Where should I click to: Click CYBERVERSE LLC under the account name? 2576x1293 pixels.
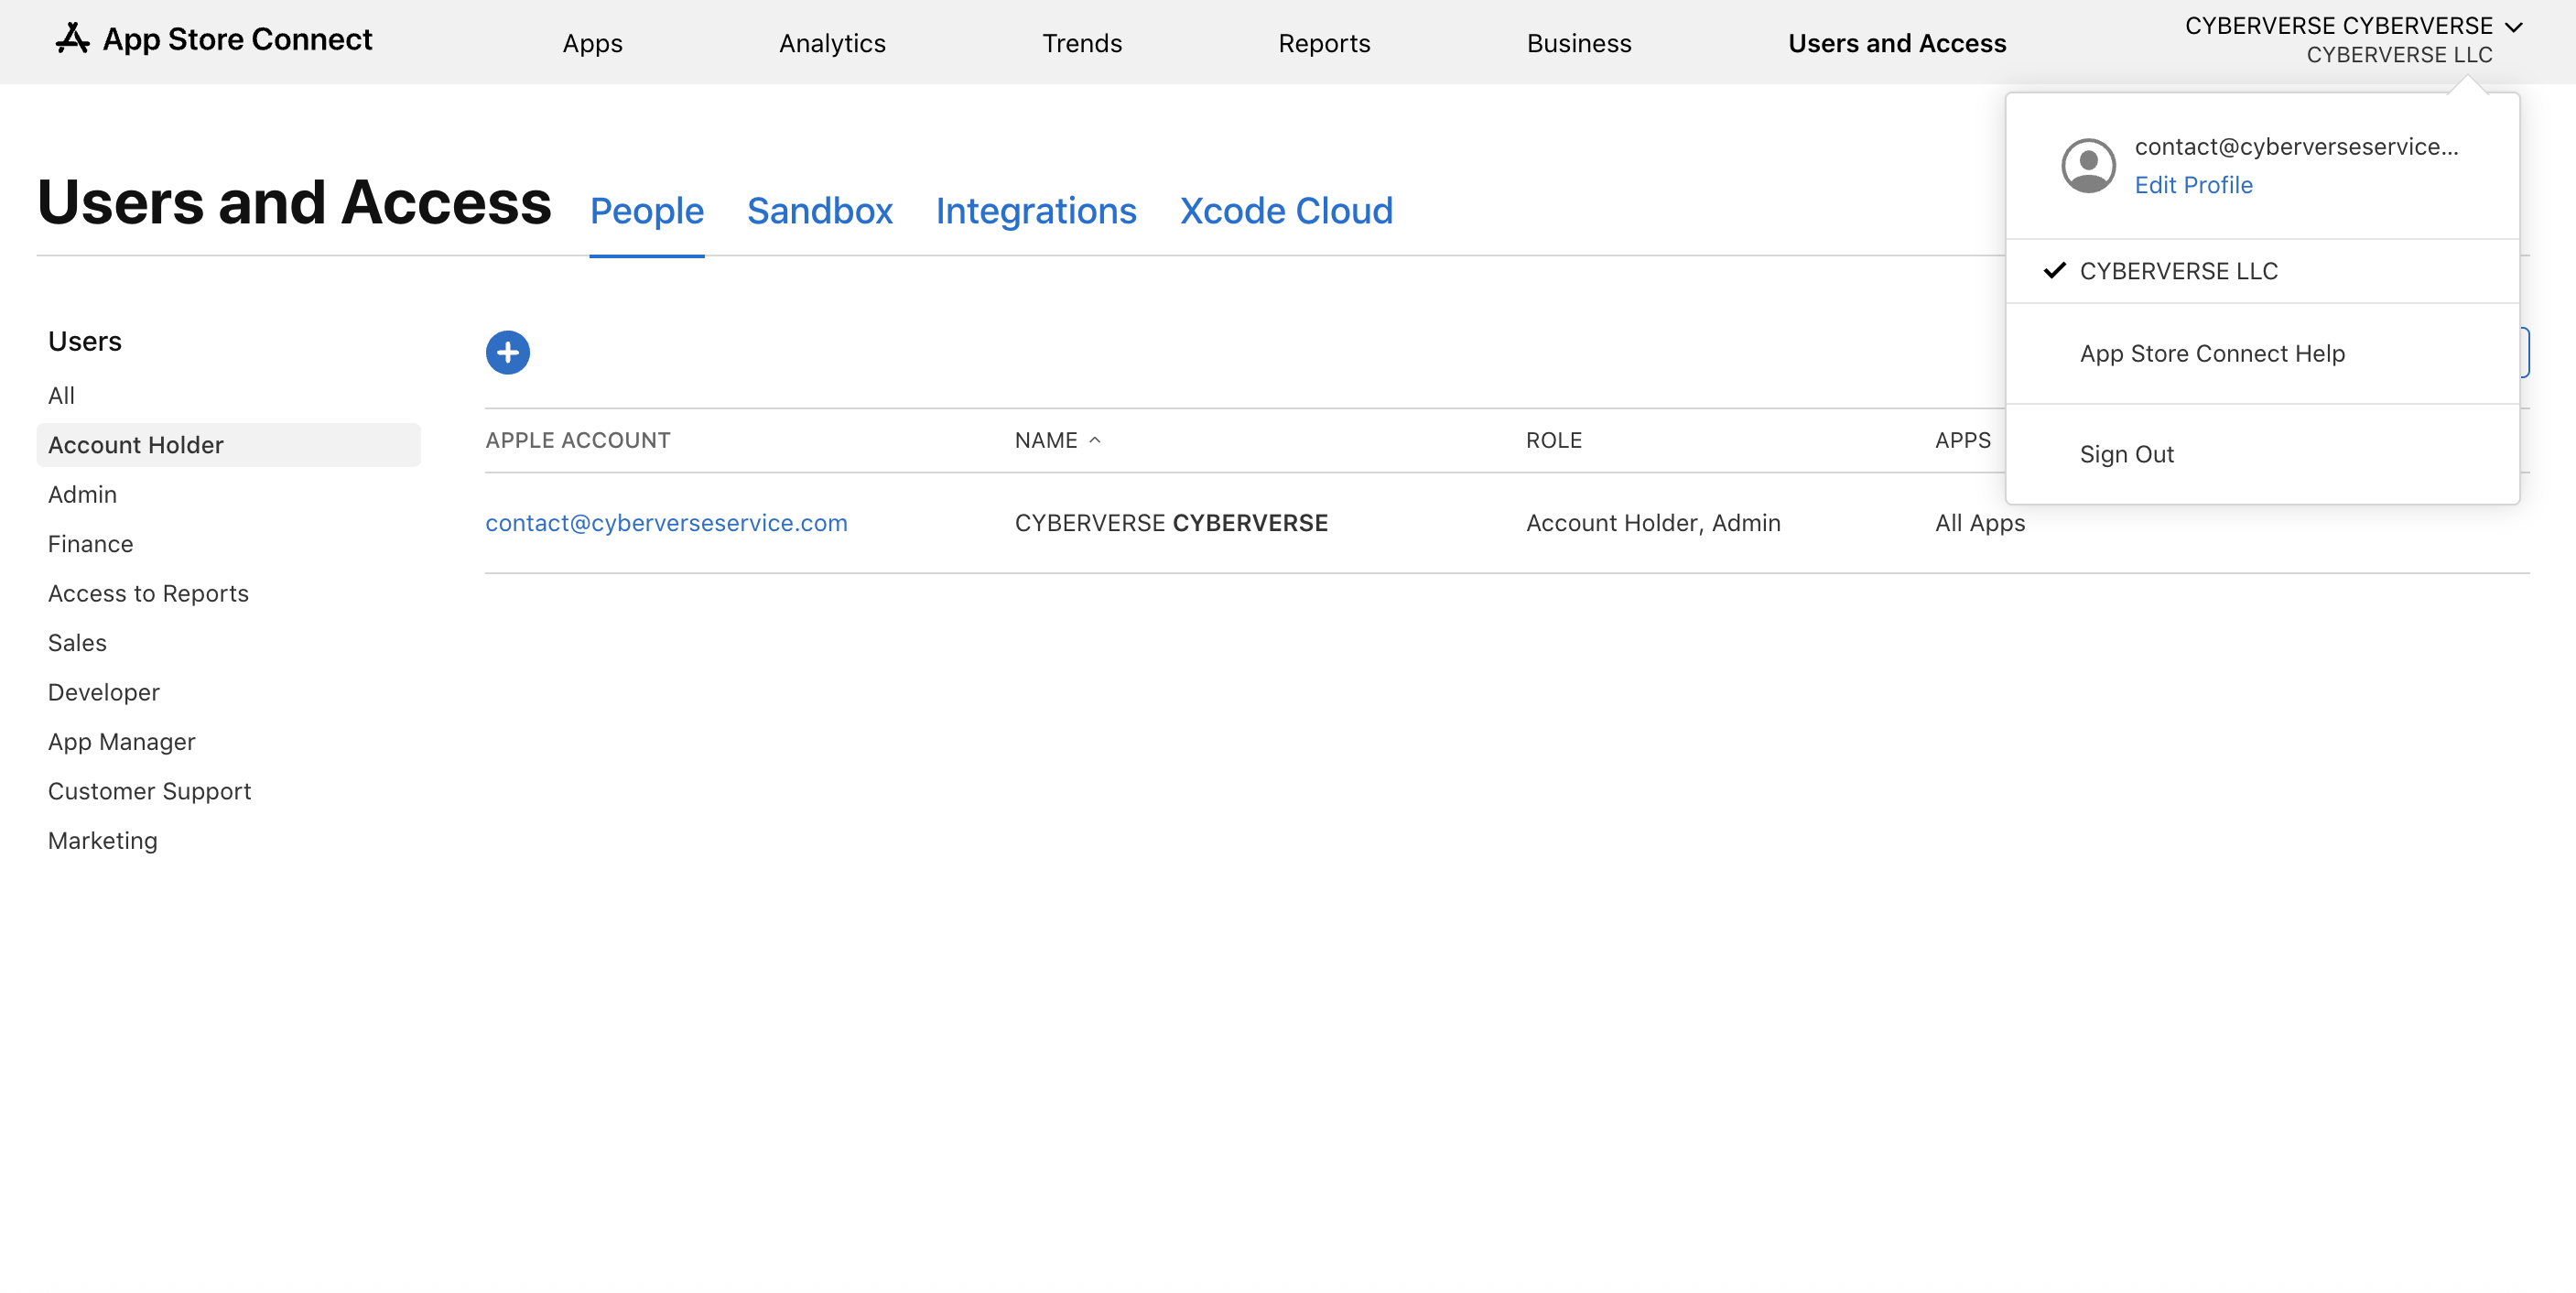(2399, 55)
